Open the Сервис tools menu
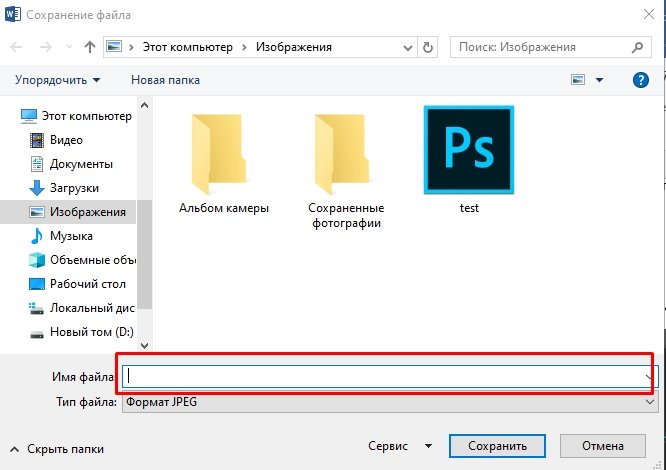Screen dimensions: 666x470 (399, 445)
